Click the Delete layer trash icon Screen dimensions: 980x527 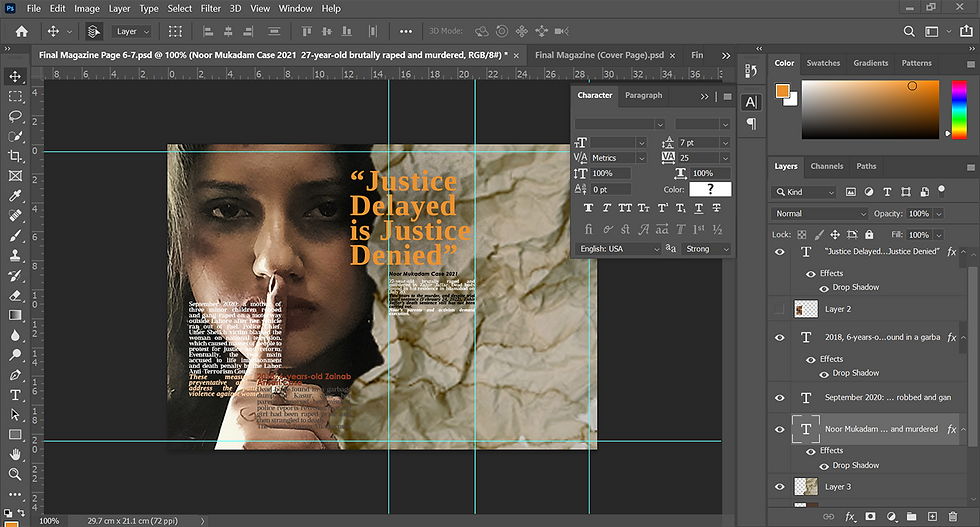point(953,517)
